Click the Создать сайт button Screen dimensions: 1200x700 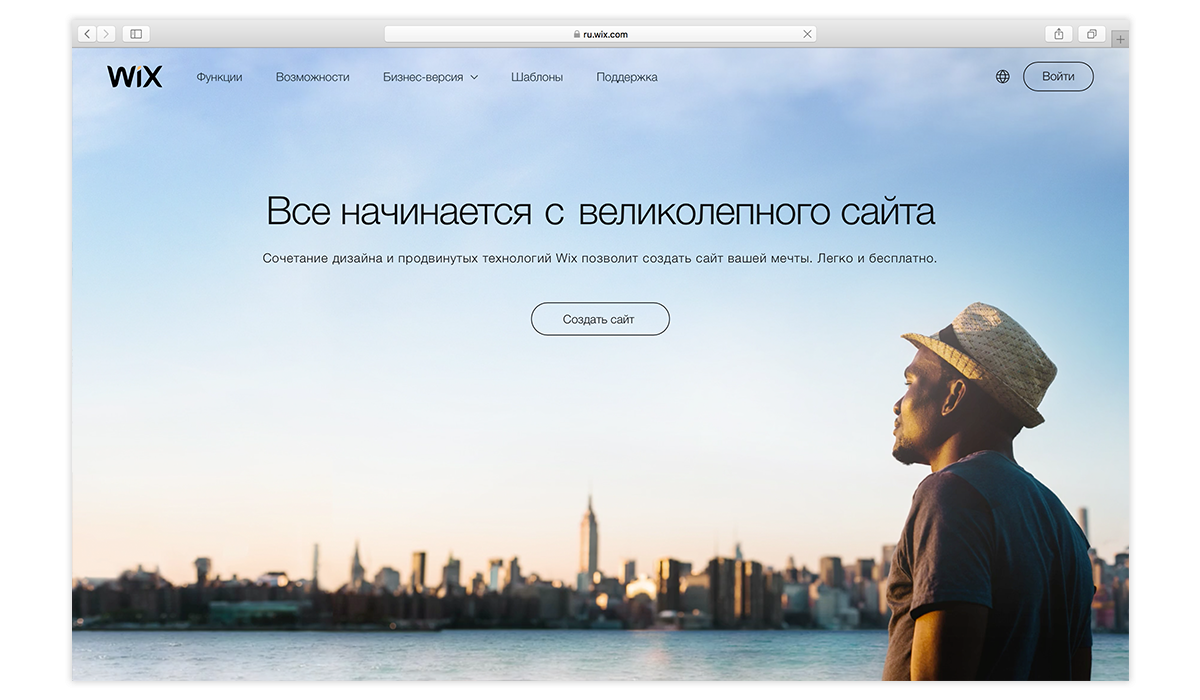[x=600, y=319]
